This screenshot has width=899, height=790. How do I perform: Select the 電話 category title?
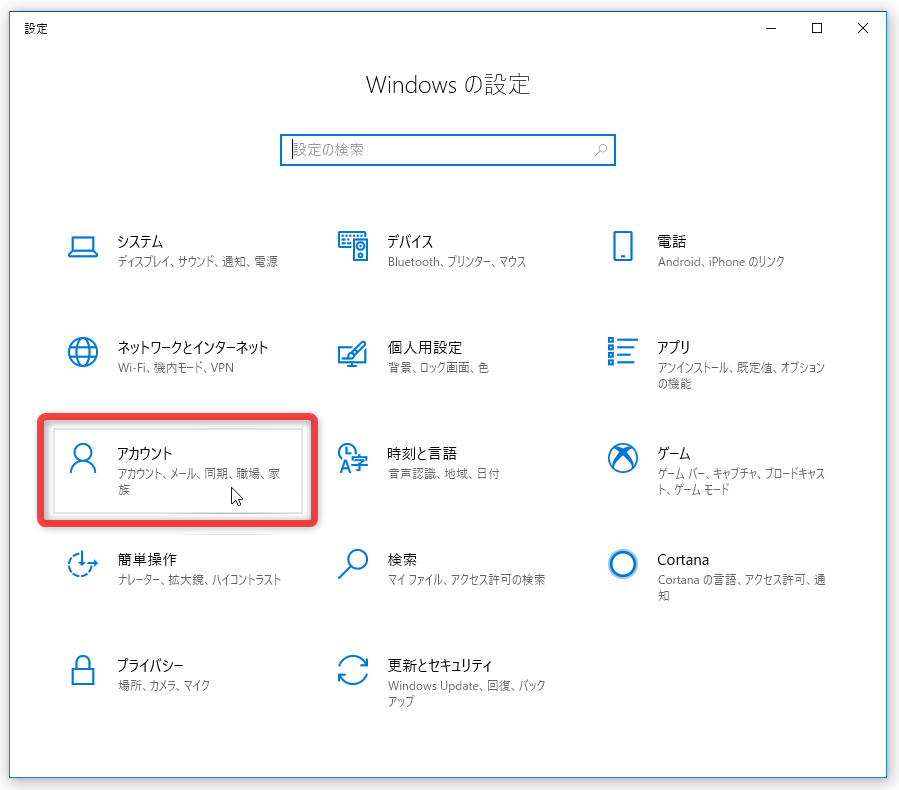click(x=671, y=241)
